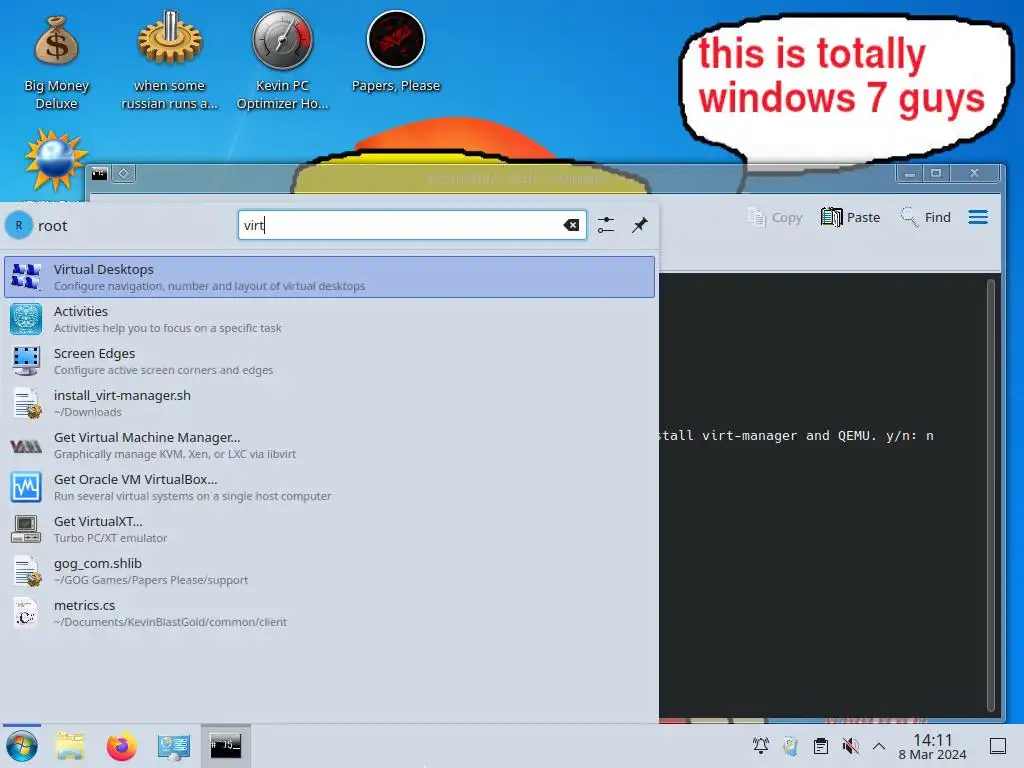Open Big Money Deluxe desktop icon
1024x768 pixels.
56,63
